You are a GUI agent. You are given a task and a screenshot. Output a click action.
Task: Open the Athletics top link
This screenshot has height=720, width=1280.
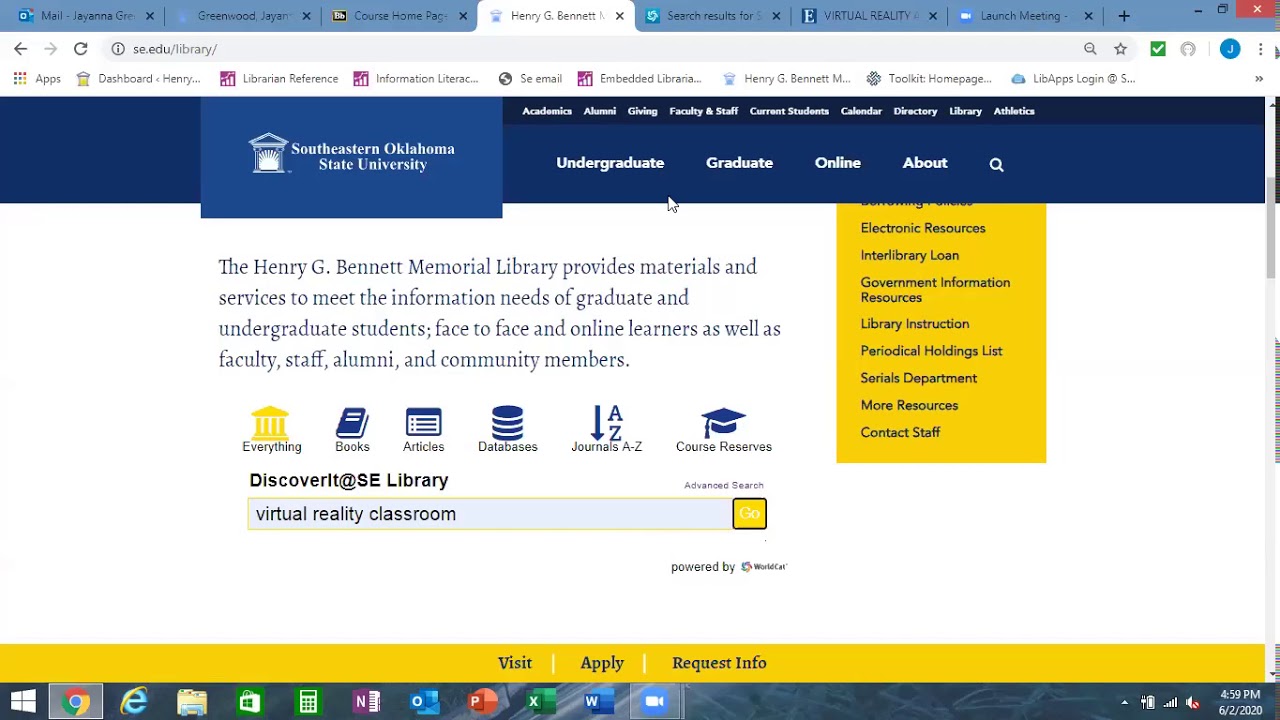click(x=1014, y=111)
